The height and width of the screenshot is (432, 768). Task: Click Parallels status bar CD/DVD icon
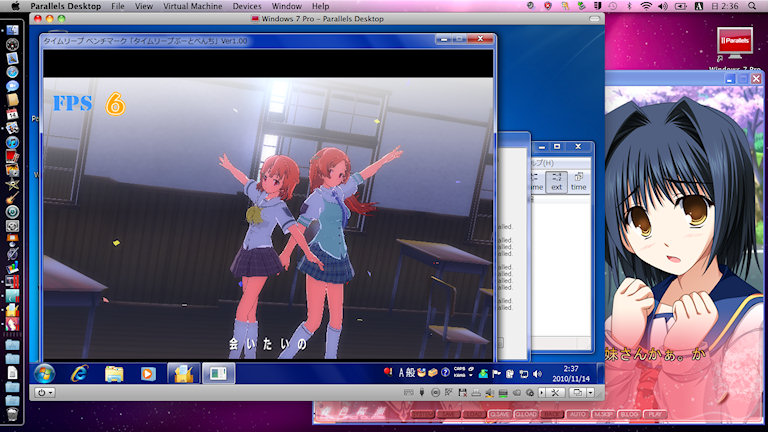pos(435,393)
